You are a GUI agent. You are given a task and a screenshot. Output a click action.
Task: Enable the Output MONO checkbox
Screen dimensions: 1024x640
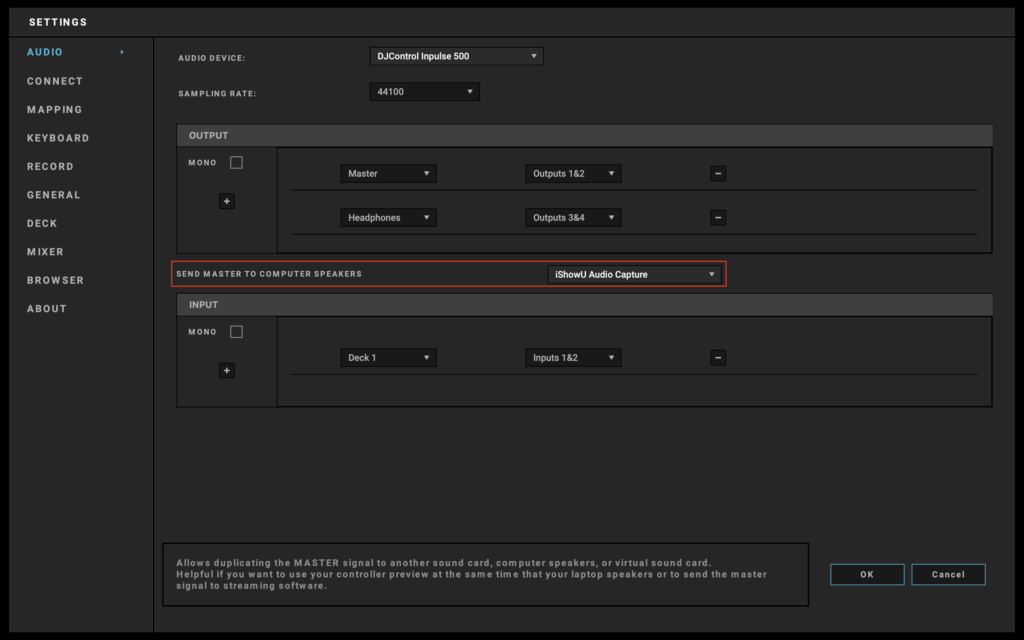tap(236, 162)
